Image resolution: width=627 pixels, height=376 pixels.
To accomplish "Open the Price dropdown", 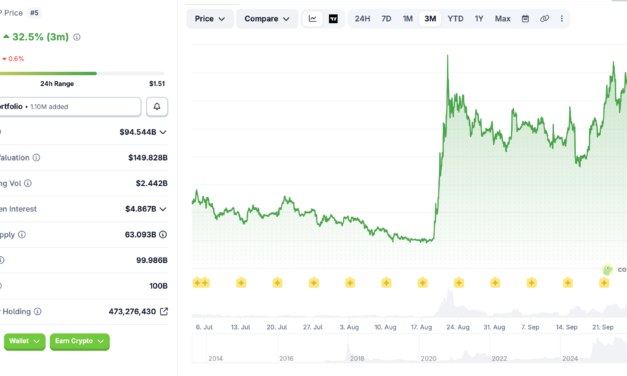I will (x=210, y=19).
